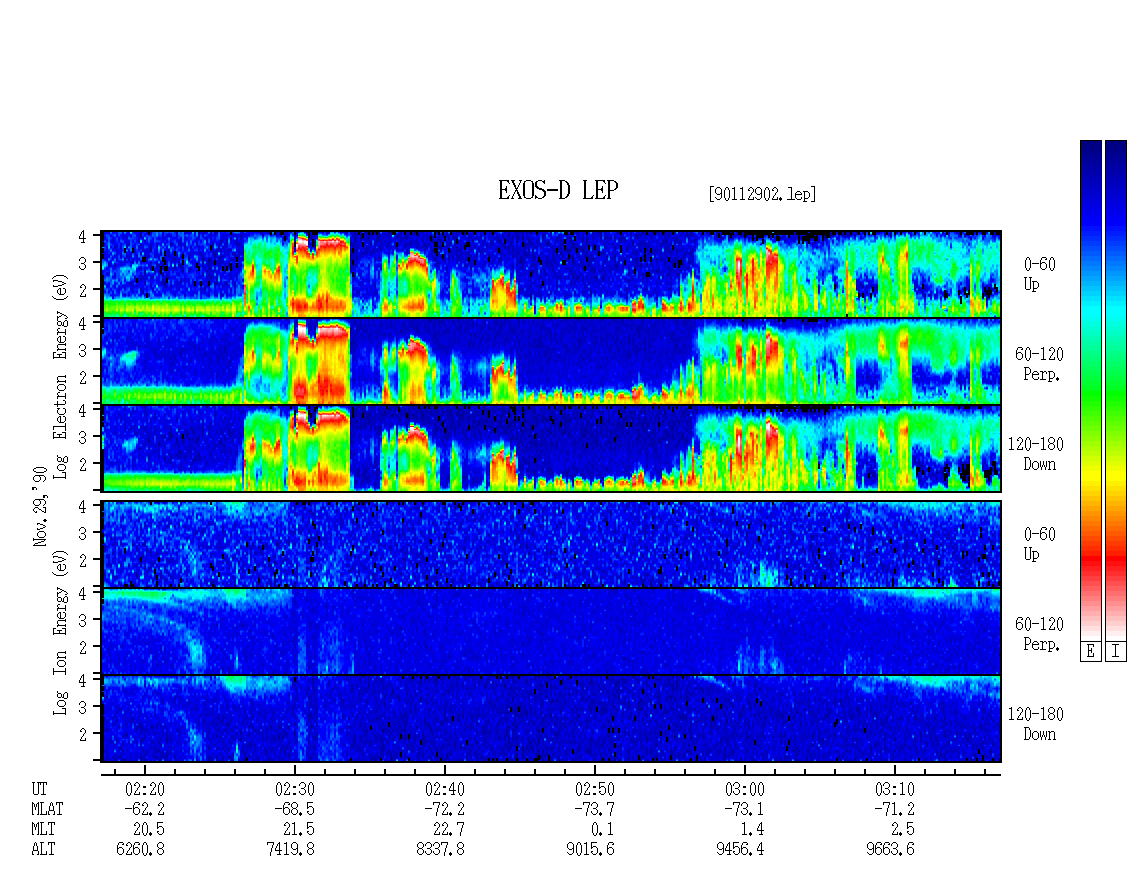Image resolution: width=1130 pixels, height=875 pixels.
Task: Click the electron "120-180 Down" pitch angle label
Action: (x=1036, y=454)
